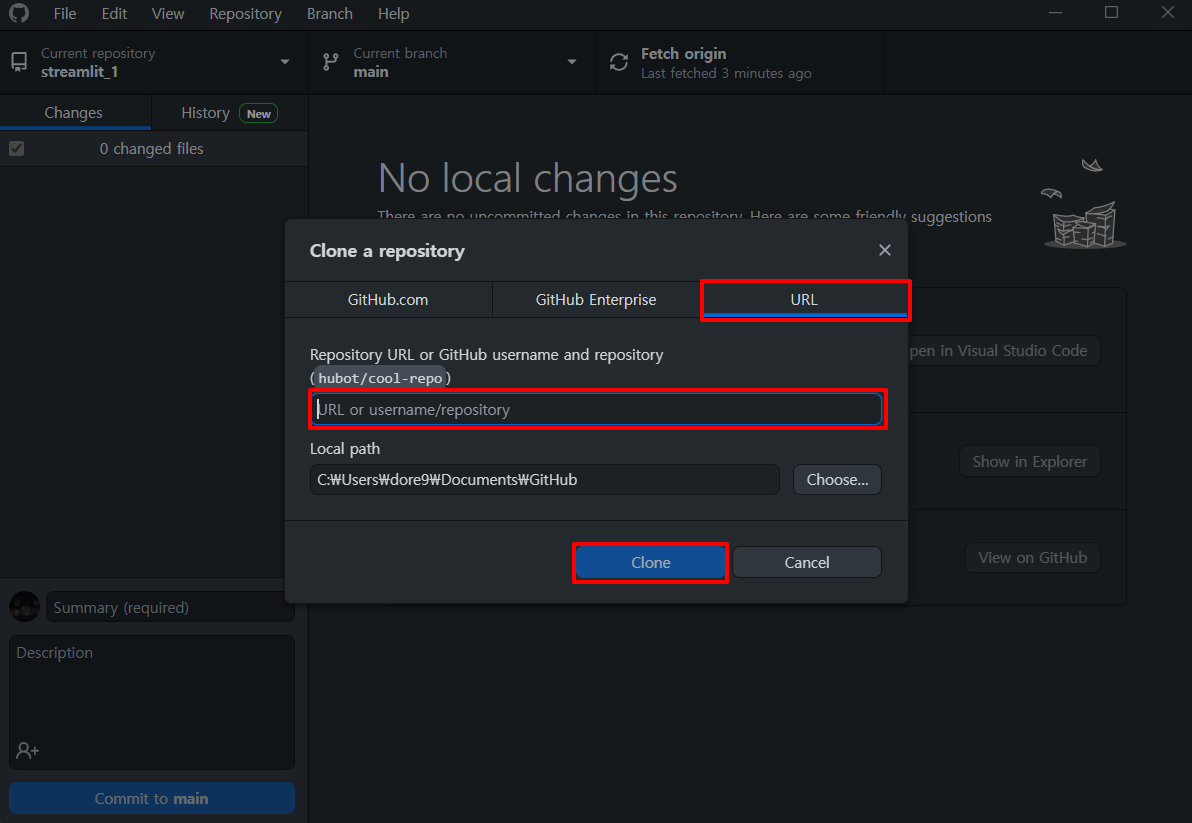The width and height of the screenshot is (1192, 823).
Task: Open the Branch menu
Action: (x=330, y=14)
